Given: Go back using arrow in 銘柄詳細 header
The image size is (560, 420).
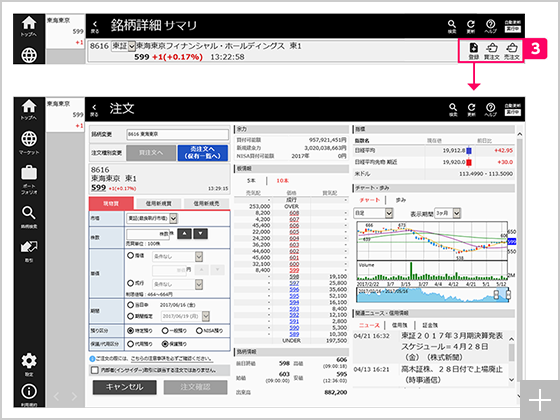Looking at the screenshot, I should coord(95,24).
